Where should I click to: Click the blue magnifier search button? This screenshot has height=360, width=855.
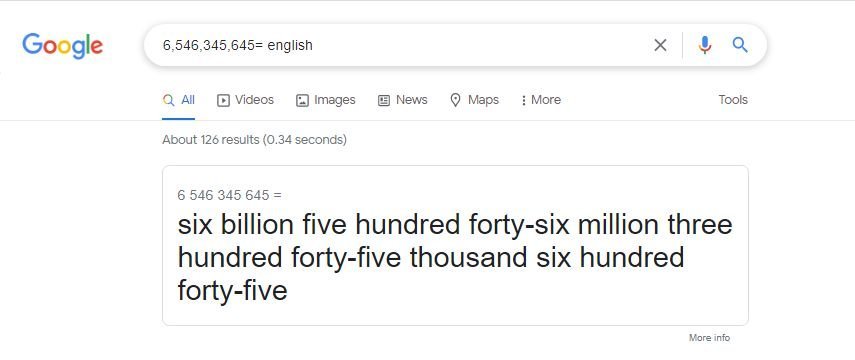coord(740,45)
